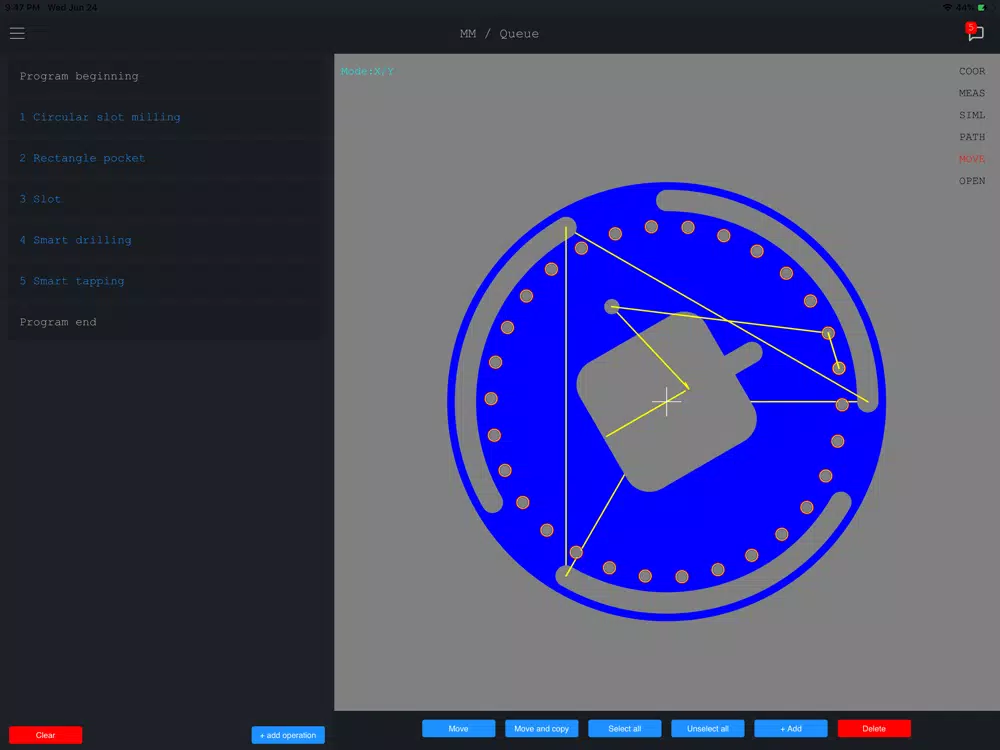
Task: Select operation 1 Circular slot milling
Action: [x=167, y=117]
